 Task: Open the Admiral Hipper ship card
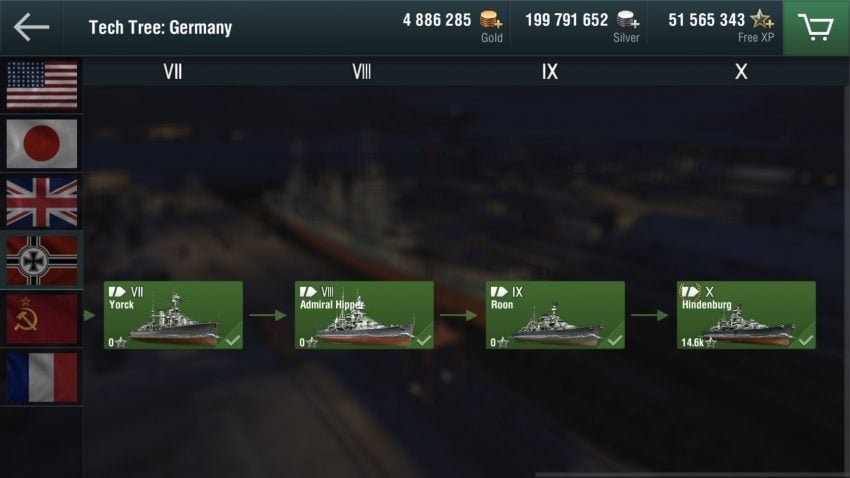click(x=364, y=315)
